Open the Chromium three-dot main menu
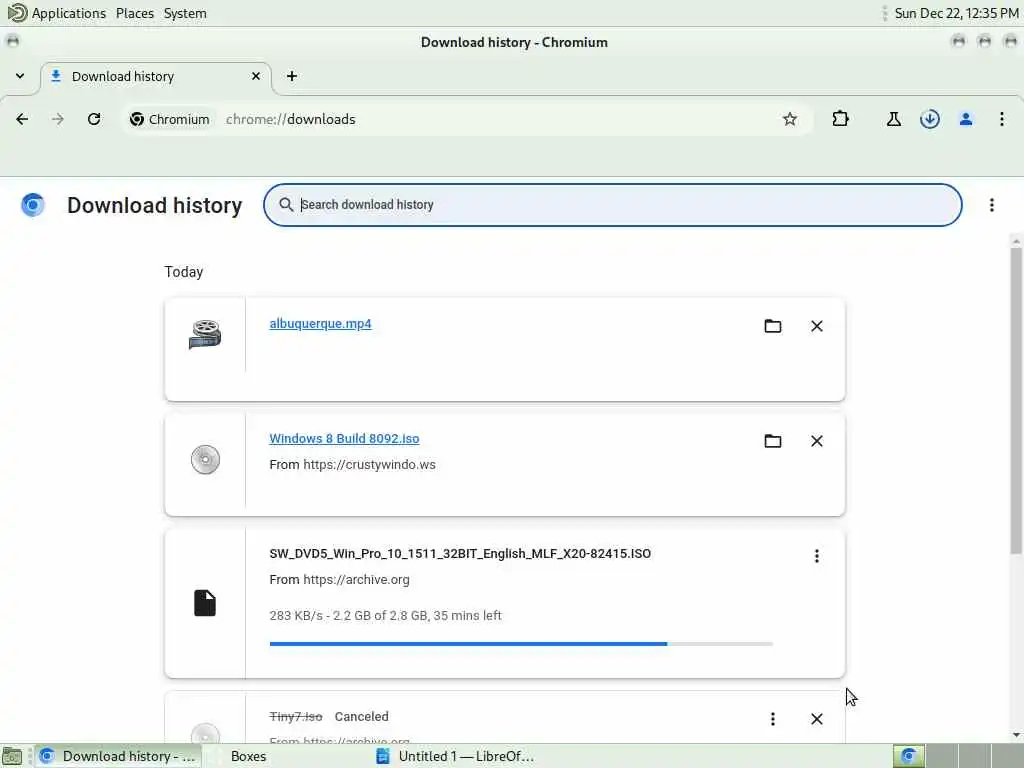1024x768 pixels. click(x=1001, y=119)
